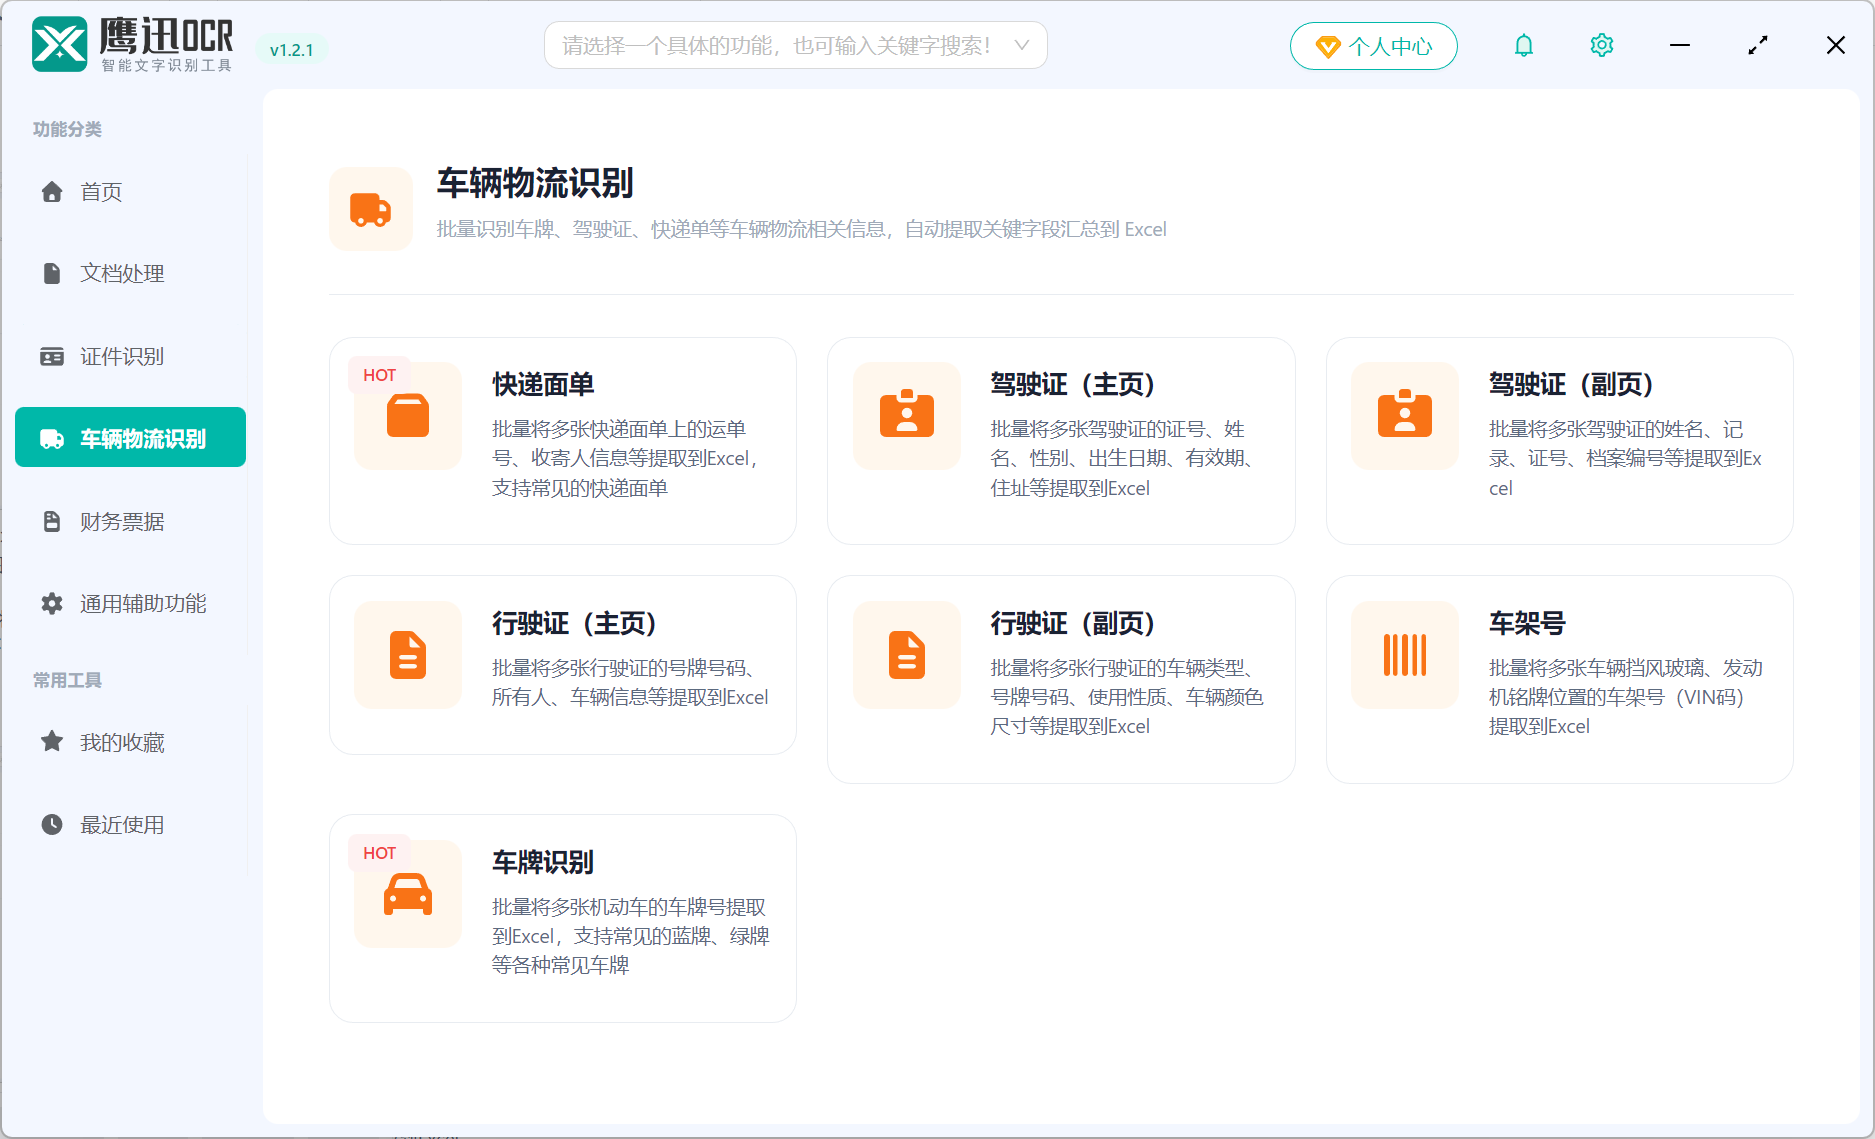Select 证件识别 in sidebar
The width and height of the screenshot is (1875, 1139).
pos(130,356)
